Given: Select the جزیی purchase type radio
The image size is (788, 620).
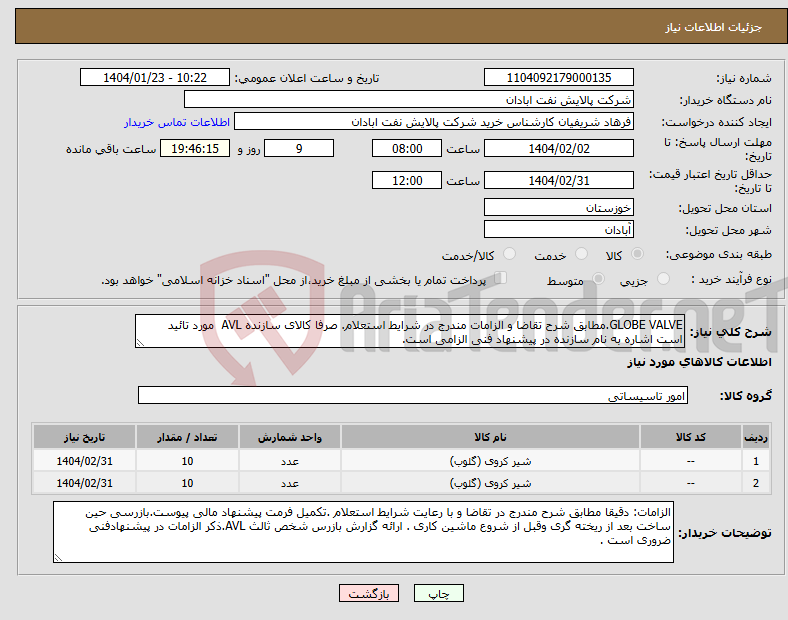Looking at the screenshot, I should [x=663, y=278].
